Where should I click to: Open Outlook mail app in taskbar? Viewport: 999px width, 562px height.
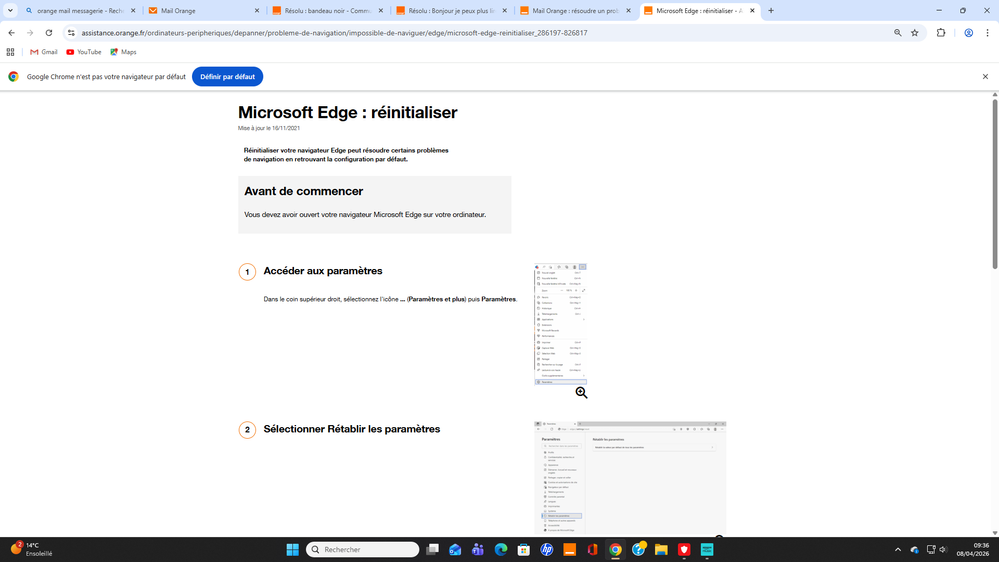click(x=455, y=549)
